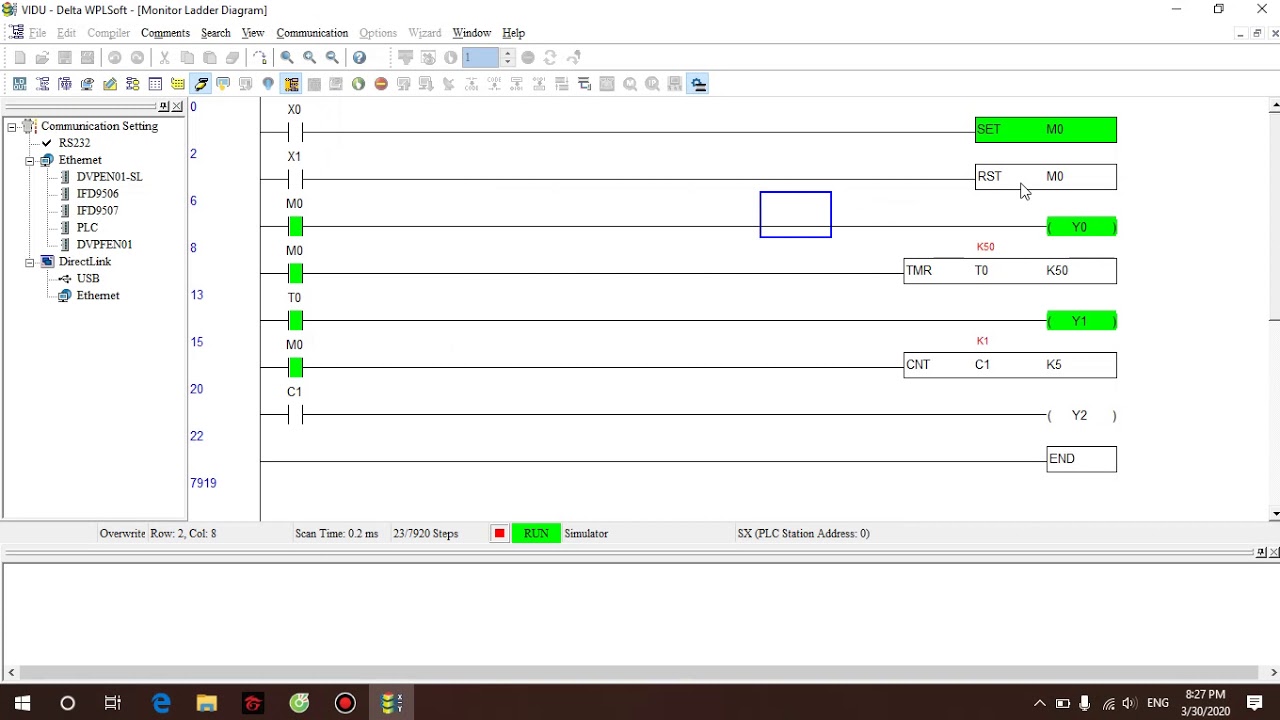This screenshot has height=720, width=1280.
Task: Click the pencil edit program icon
Action: [x=110, y=84]
